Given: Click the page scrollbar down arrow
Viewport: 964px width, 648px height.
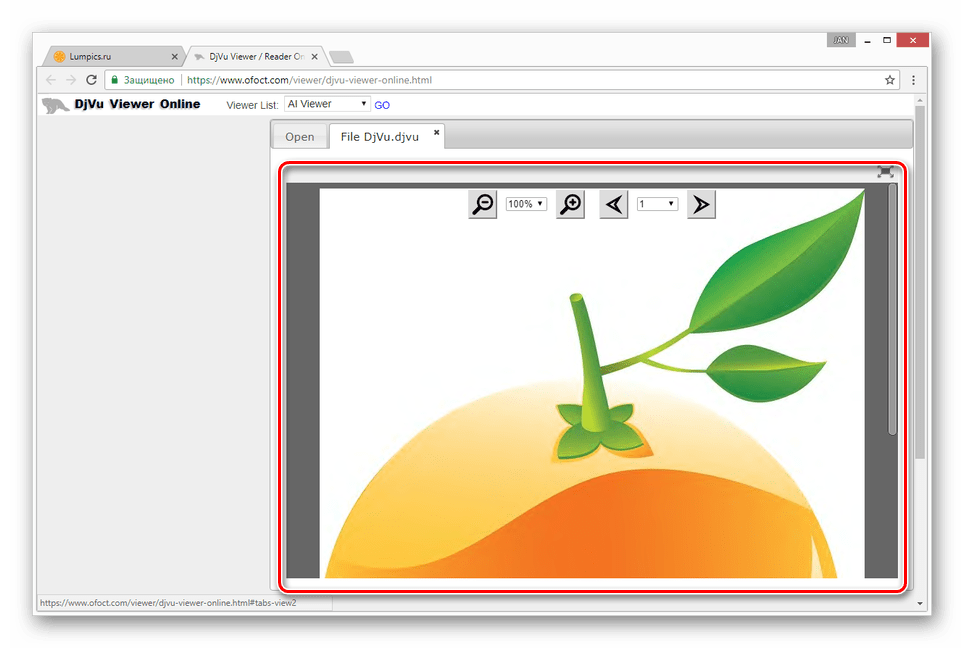Looking at the screenshot, I should click(x=920, y=603).
